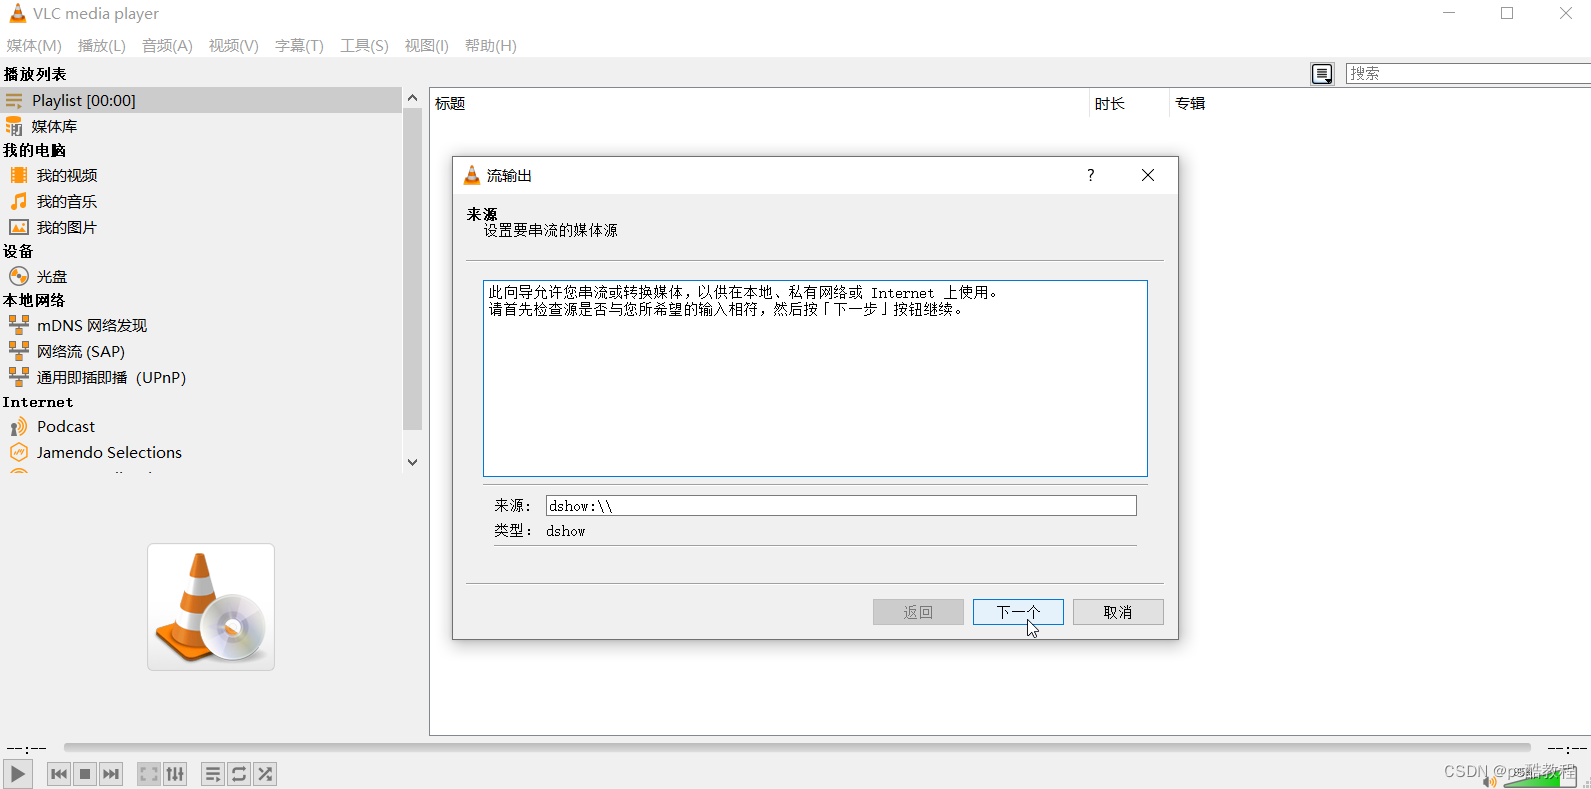The image size is (1591, 789).
Task: Toggle the playlist view icon
Action: pyautogui.click(x=213, y=774)
